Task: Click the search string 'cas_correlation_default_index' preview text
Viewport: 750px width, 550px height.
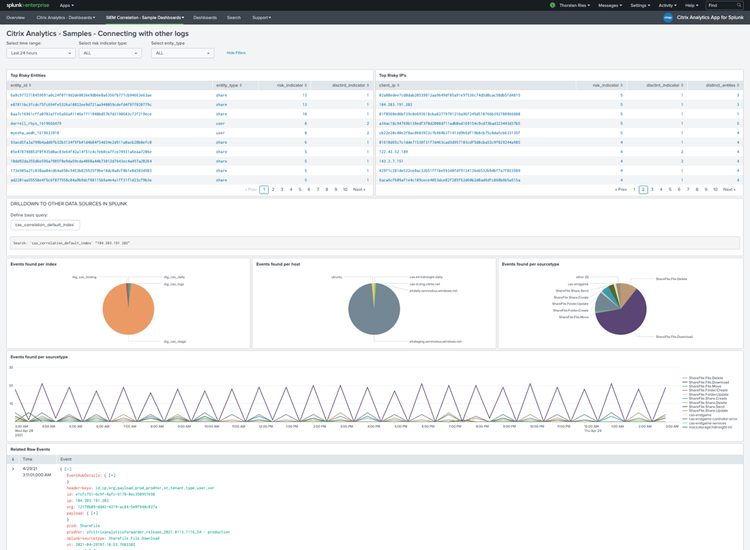Action: click(71, 243)
